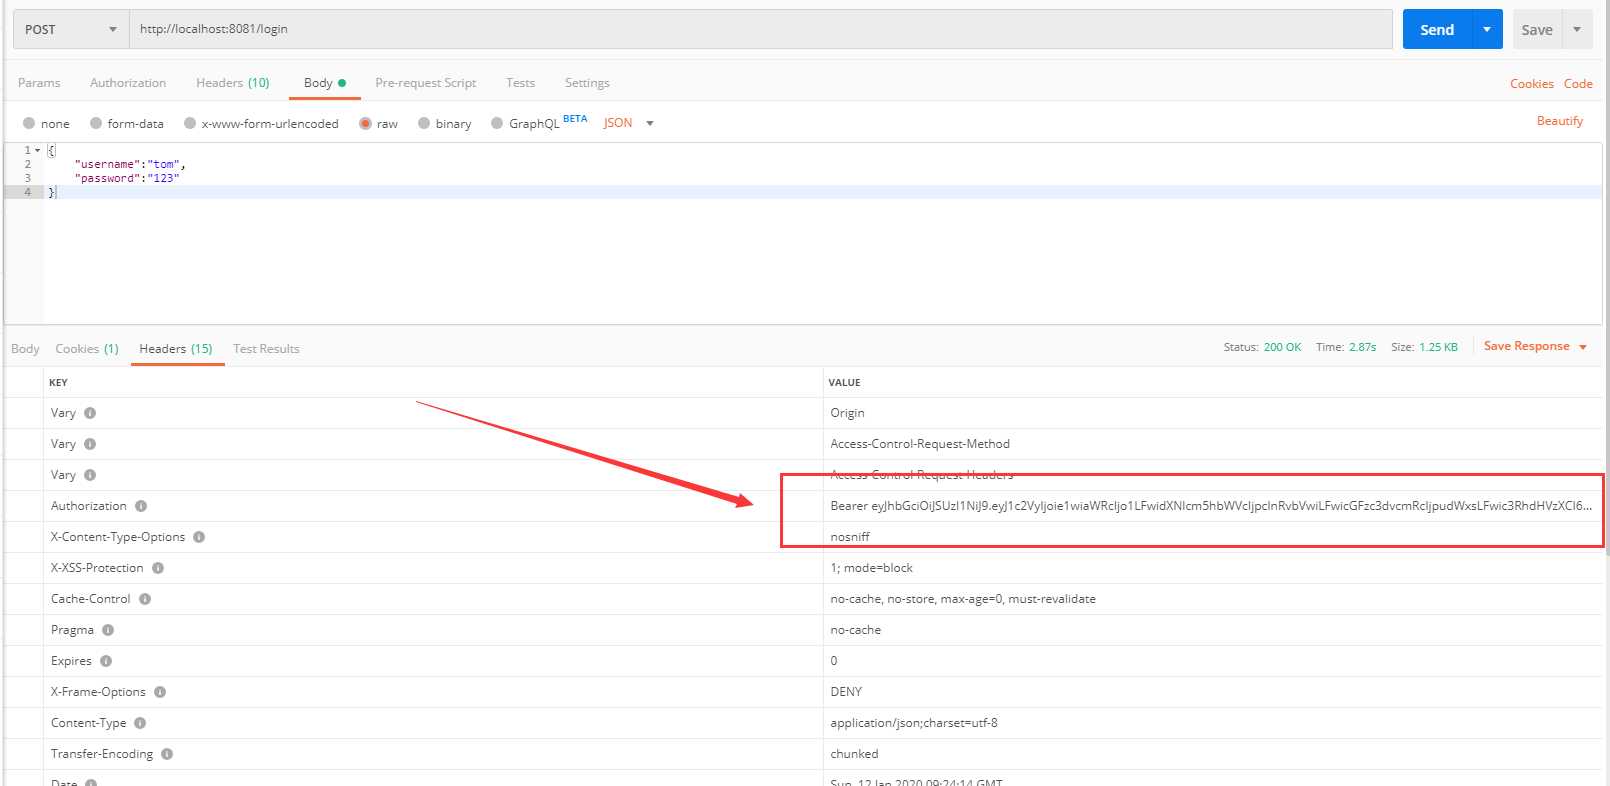Click info icon next to Expires

click(106, 661)
